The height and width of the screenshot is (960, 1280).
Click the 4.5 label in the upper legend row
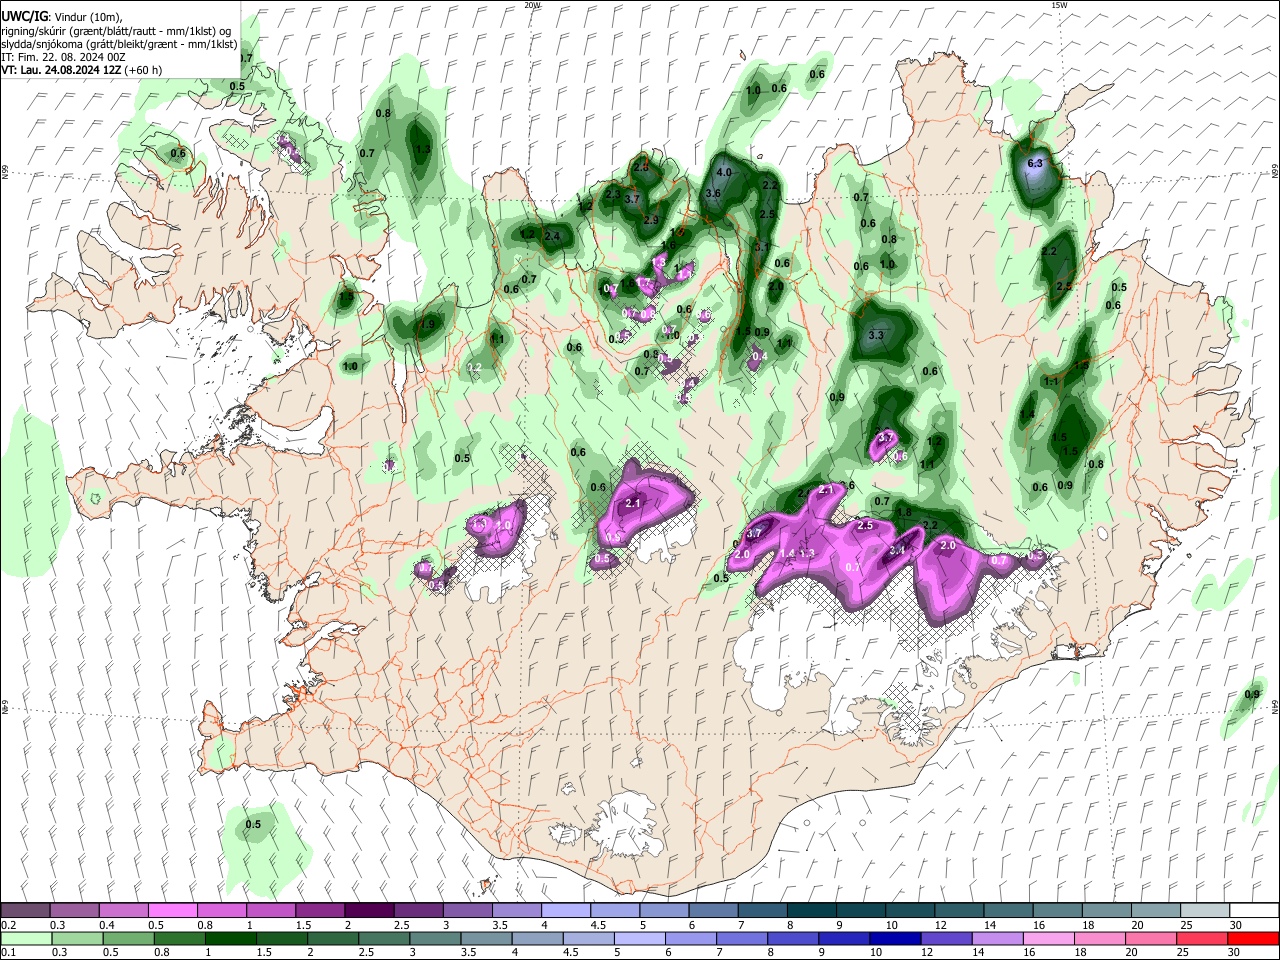point(598,925)
